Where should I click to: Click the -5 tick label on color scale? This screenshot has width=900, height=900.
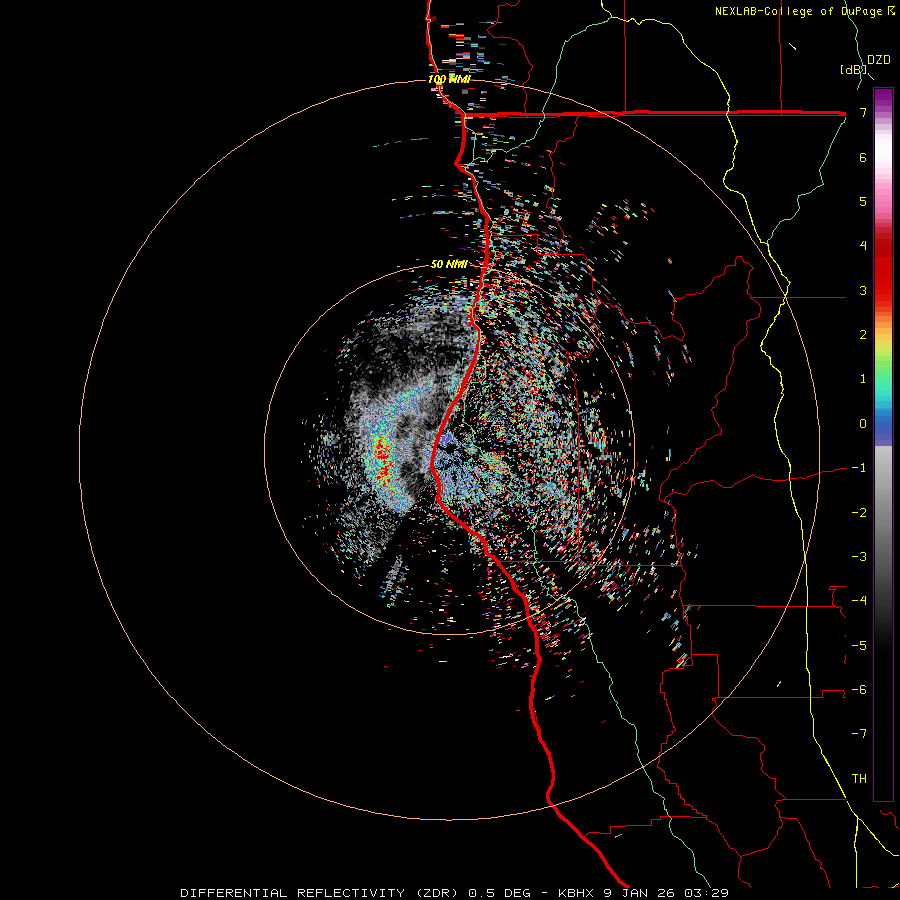point(859,646)
